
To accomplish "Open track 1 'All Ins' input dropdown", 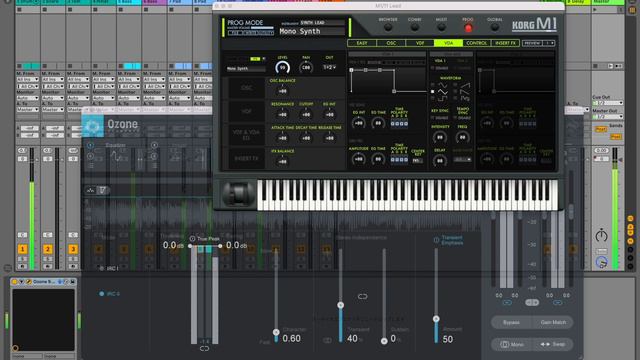I will (28, 80).
